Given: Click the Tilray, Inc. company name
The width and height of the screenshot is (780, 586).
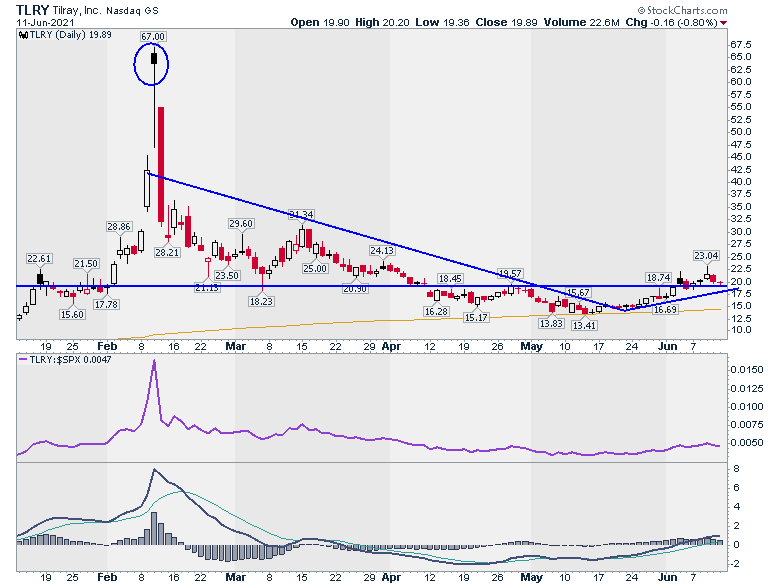Looking at the screenshot, I should 77,10.
